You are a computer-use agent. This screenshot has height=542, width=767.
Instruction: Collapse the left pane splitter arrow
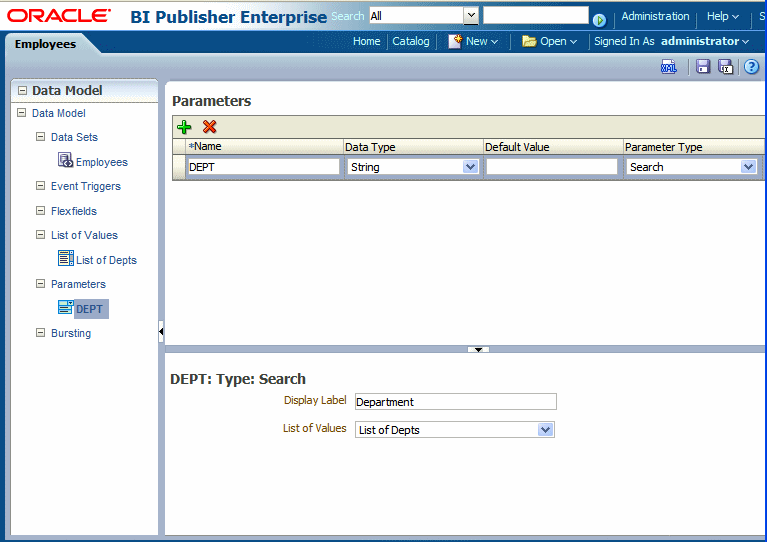[x=161, y=332]
